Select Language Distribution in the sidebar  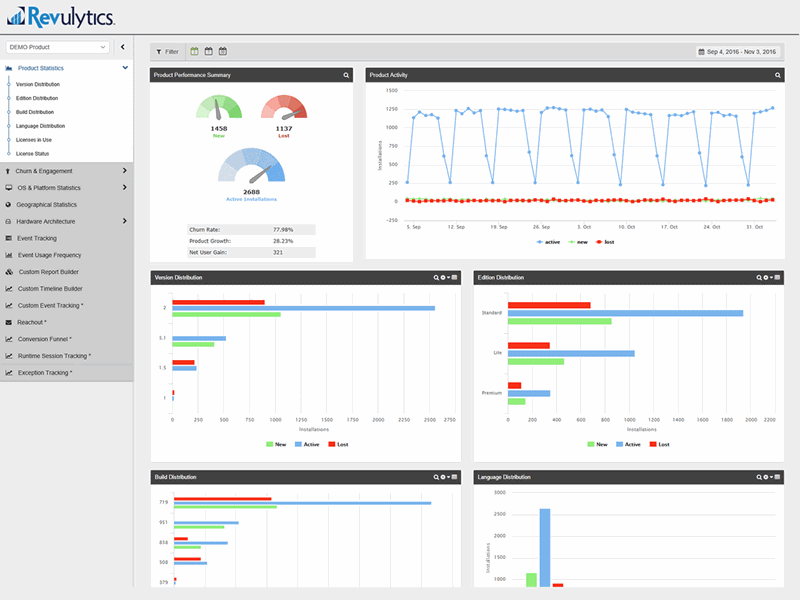tap(40, 126)
